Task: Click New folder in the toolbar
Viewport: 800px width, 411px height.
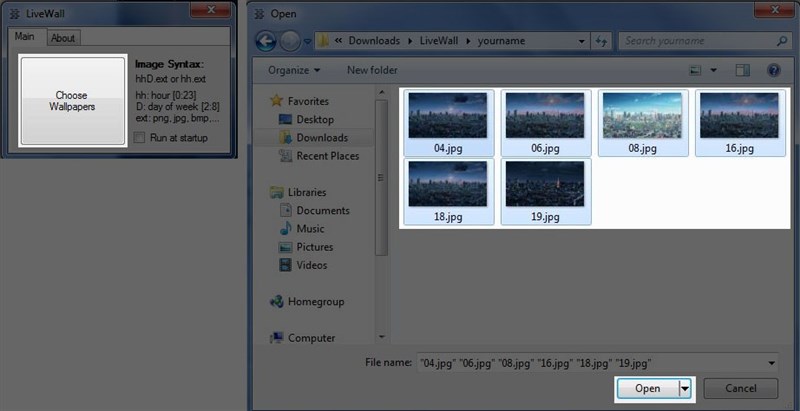Action: 372,70
